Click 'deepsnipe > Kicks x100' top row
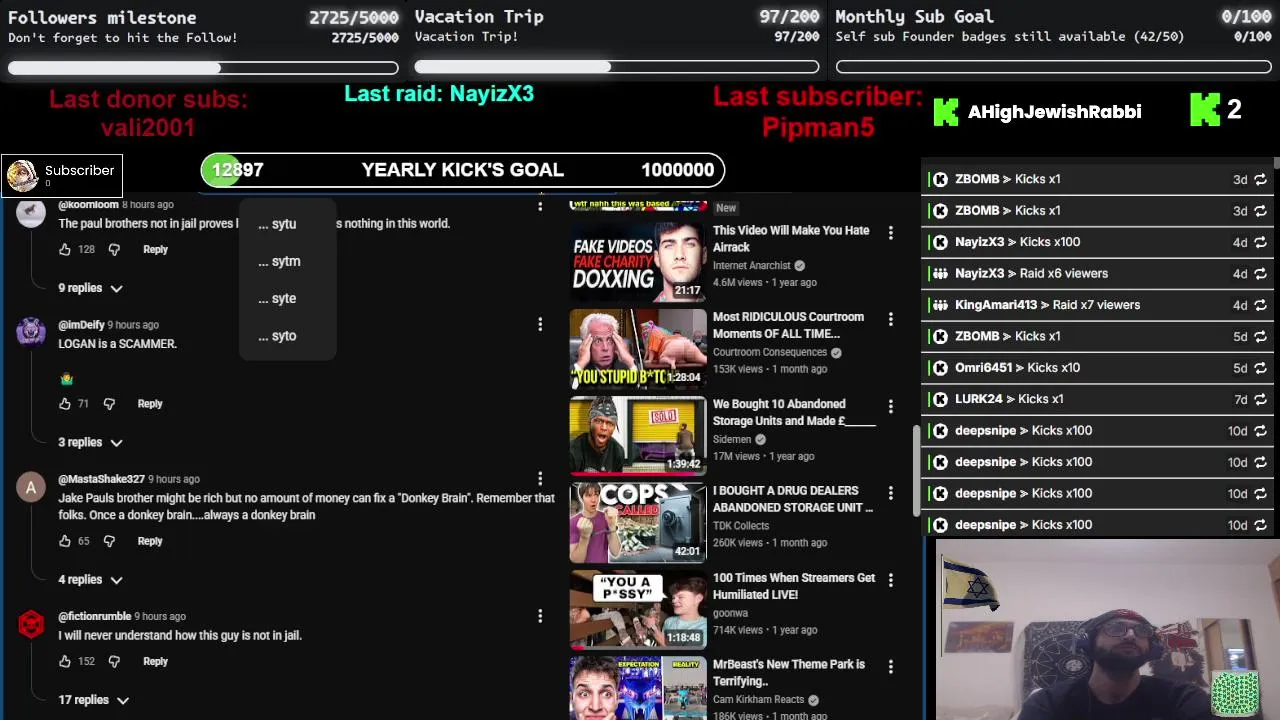 1099,431
